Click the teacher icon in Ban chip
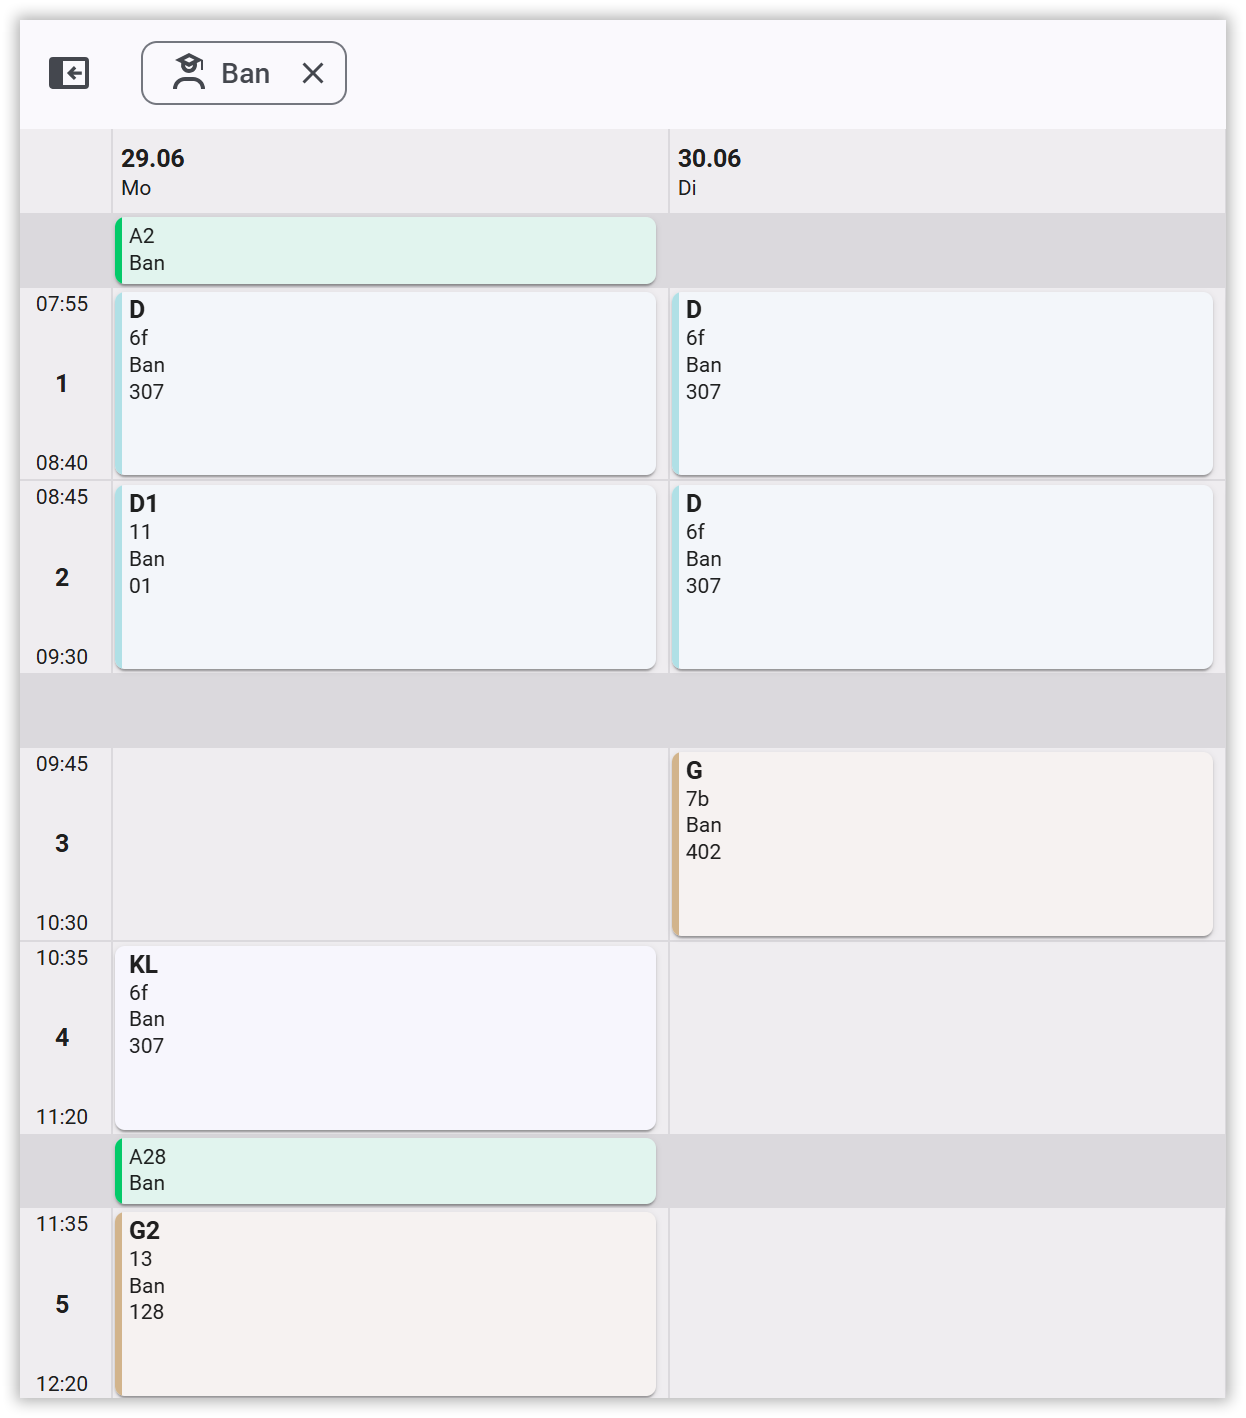Screen dimensions: 1246x1418 pos(189,72)
